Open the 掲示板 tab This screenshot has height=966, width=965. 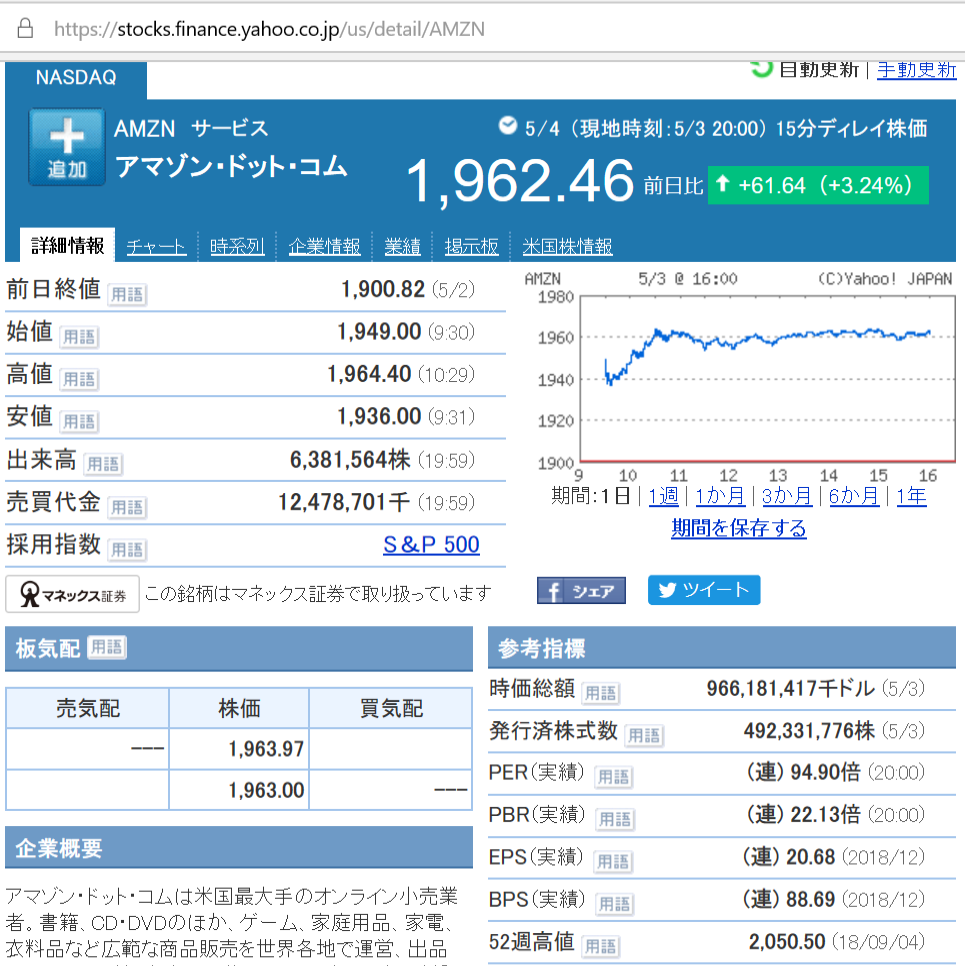(x=471, y=247)
